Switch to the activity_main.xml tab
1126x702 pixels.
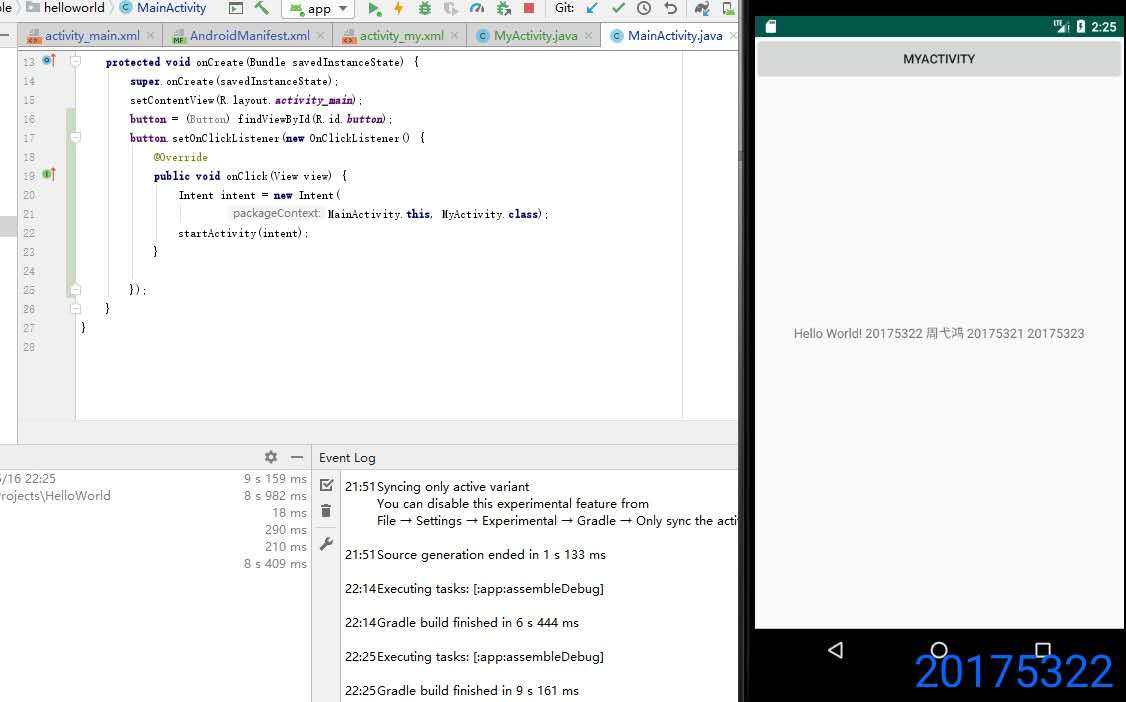pyautogui.click(x=91, y=35)
